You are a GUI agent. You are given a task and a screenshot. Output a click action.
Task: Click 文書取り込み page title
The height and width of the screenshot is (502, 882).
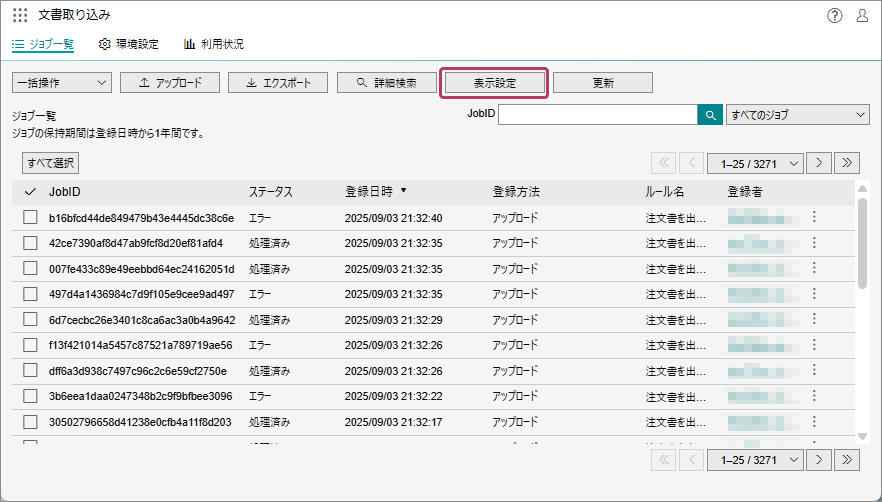pos(74,15)
